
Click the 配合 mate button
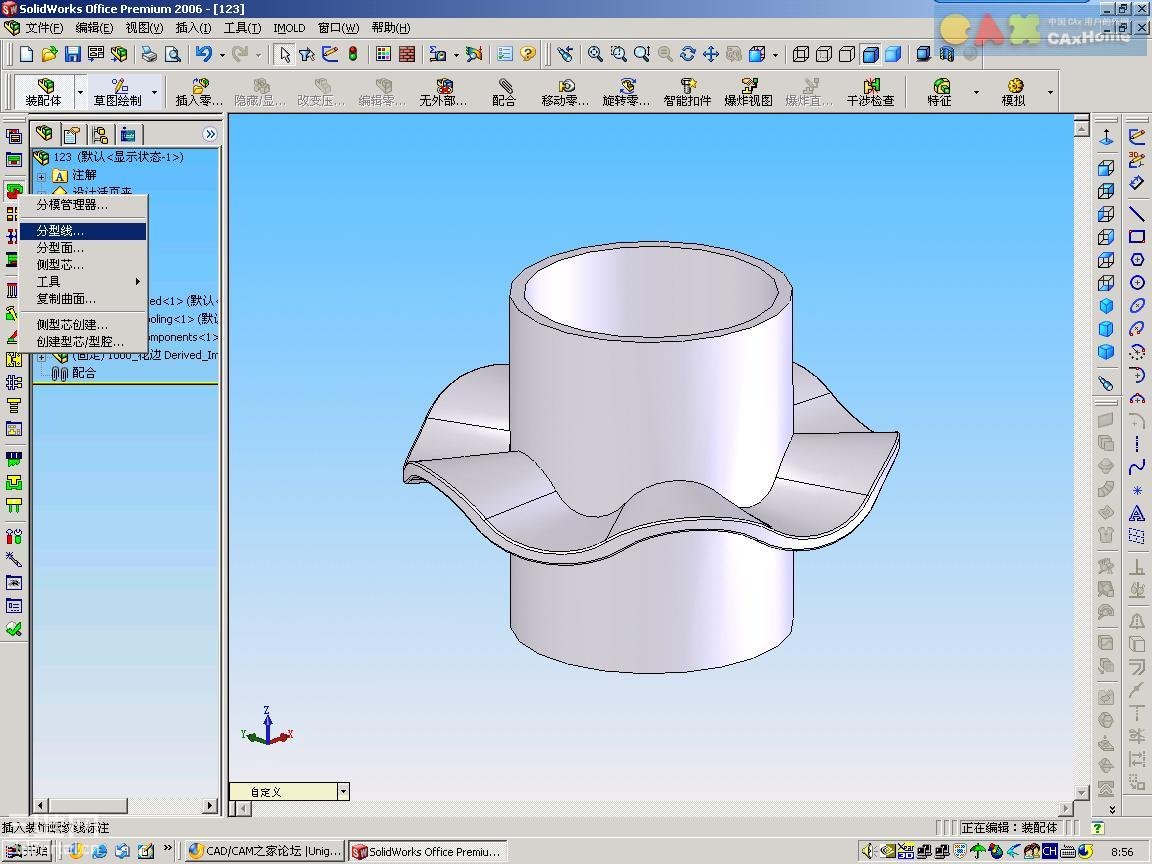(504, 92)
